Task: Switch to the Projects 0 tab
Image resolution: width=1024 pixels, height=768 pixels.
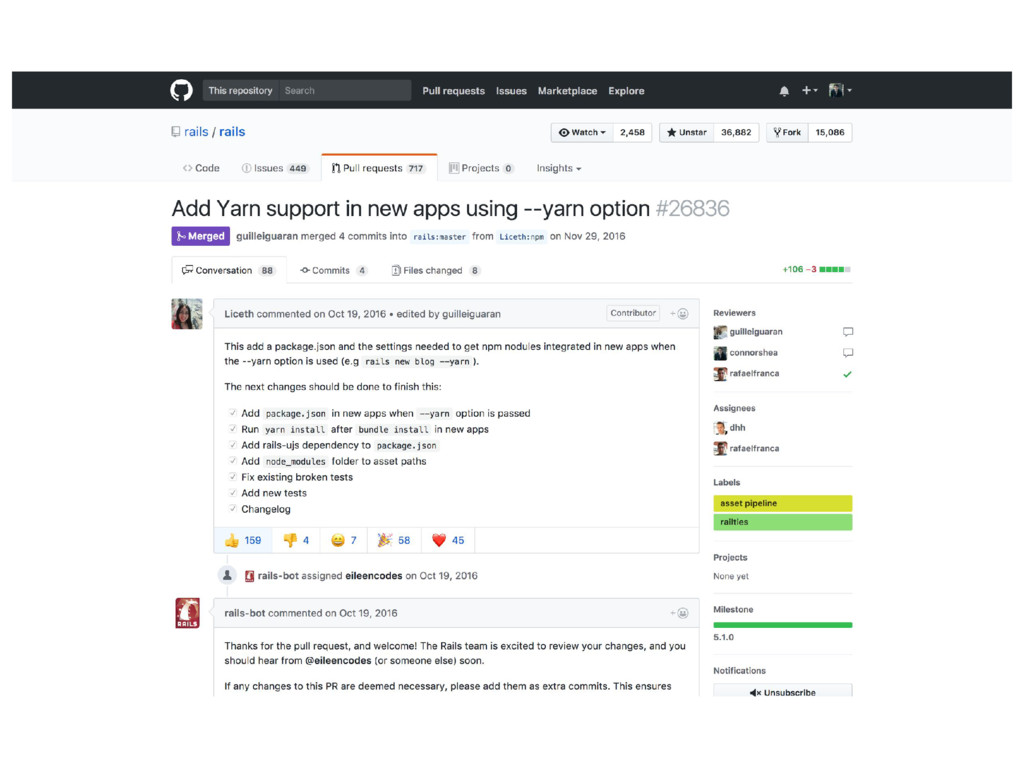Action: point(481,168)
